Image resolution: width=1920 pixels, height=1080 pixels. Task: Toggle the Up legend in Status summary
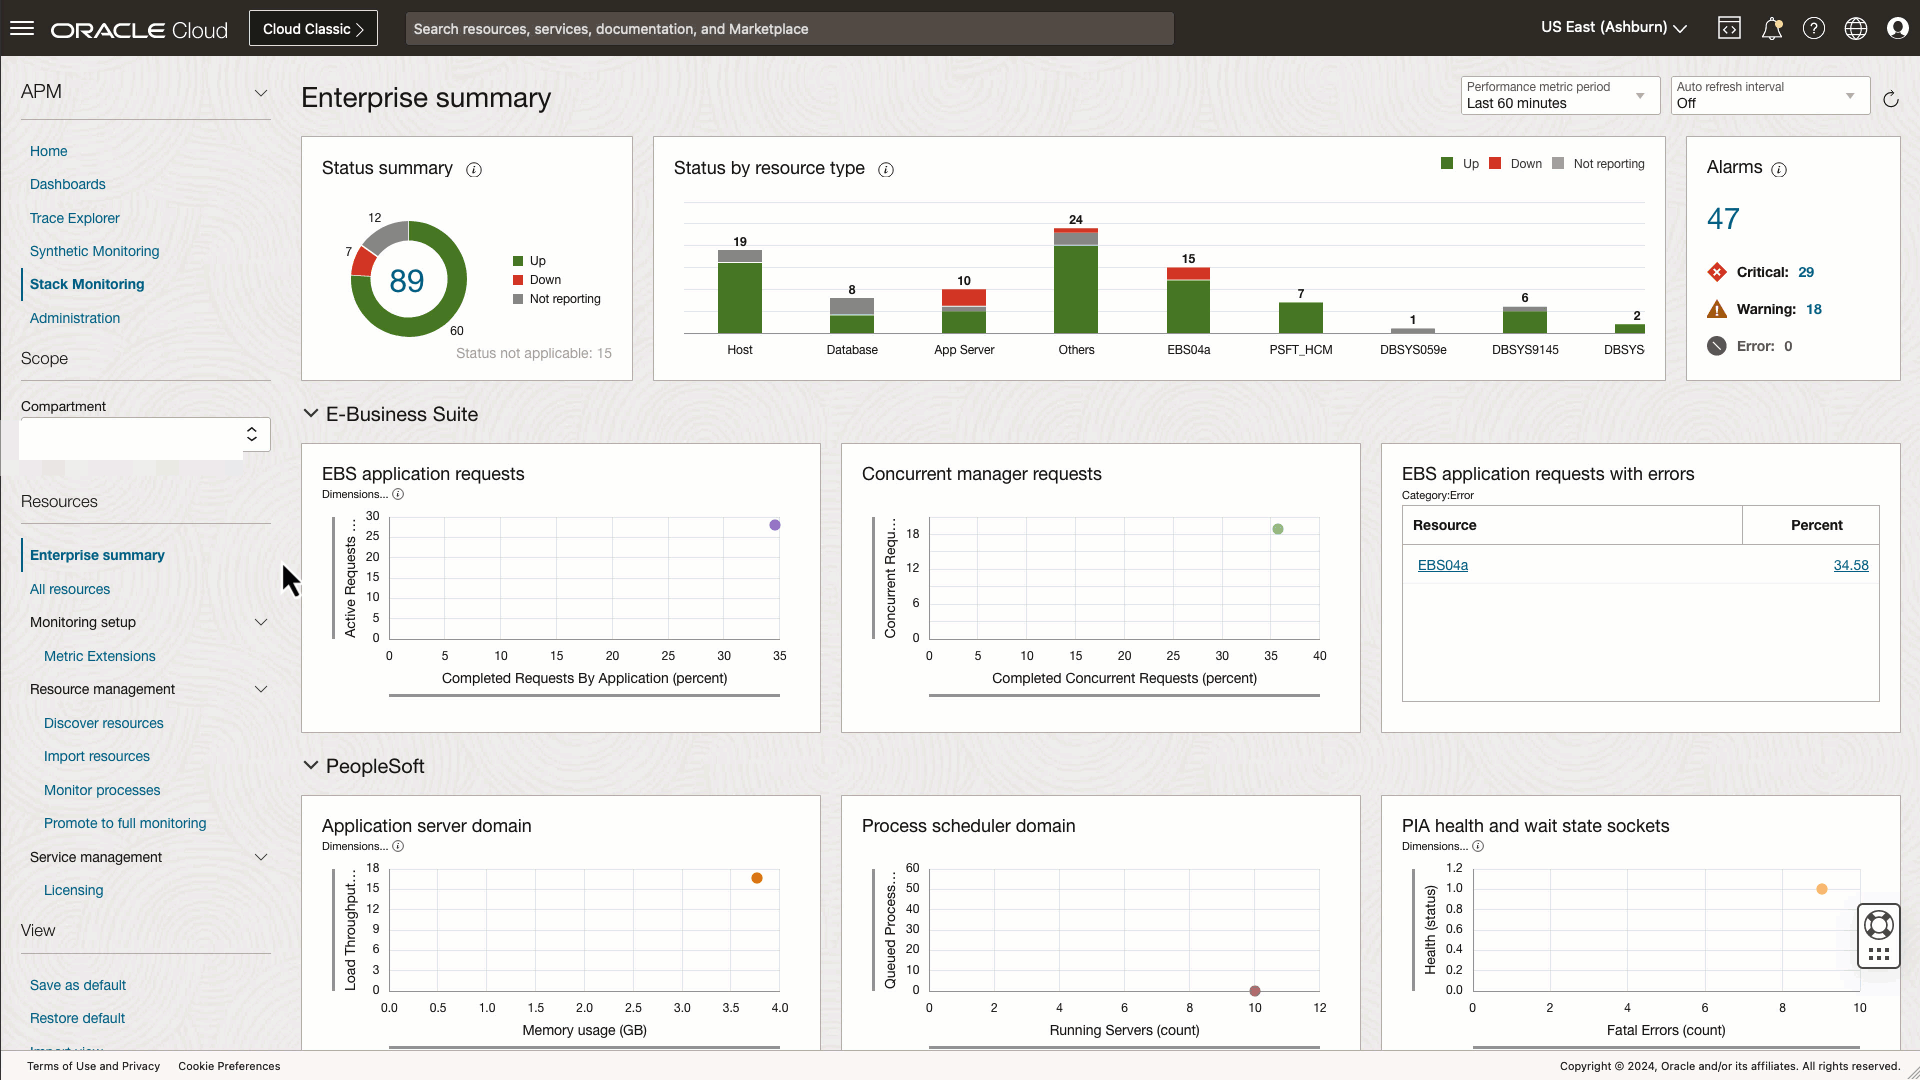529,261
